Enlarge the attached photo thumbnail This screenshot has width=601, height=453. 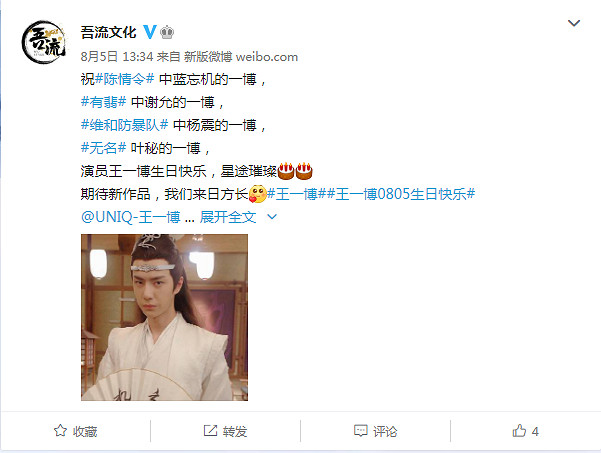(x=164, y=317)
